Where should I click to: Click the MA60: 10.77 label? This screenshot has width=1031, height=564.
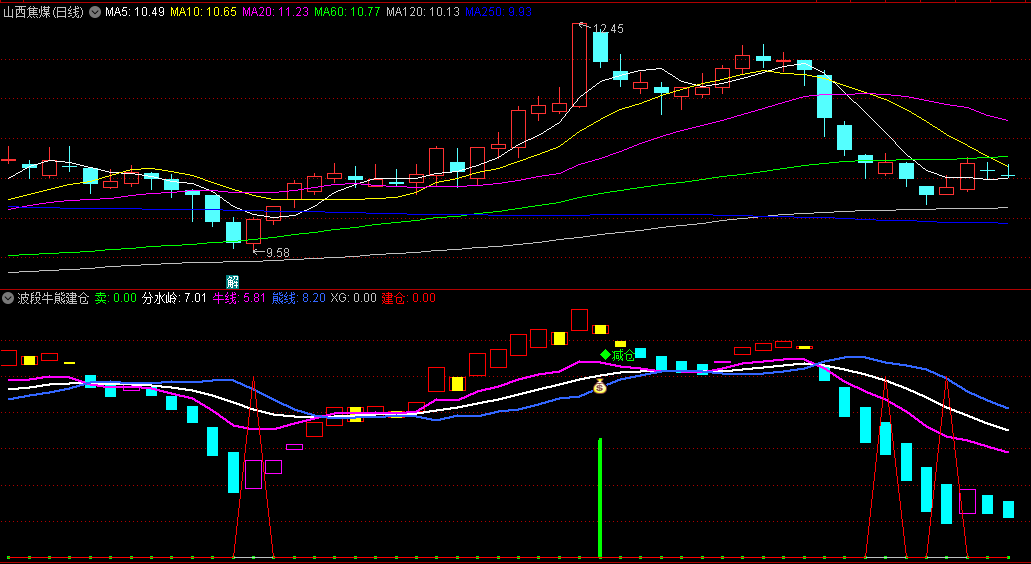coord(347,12)
